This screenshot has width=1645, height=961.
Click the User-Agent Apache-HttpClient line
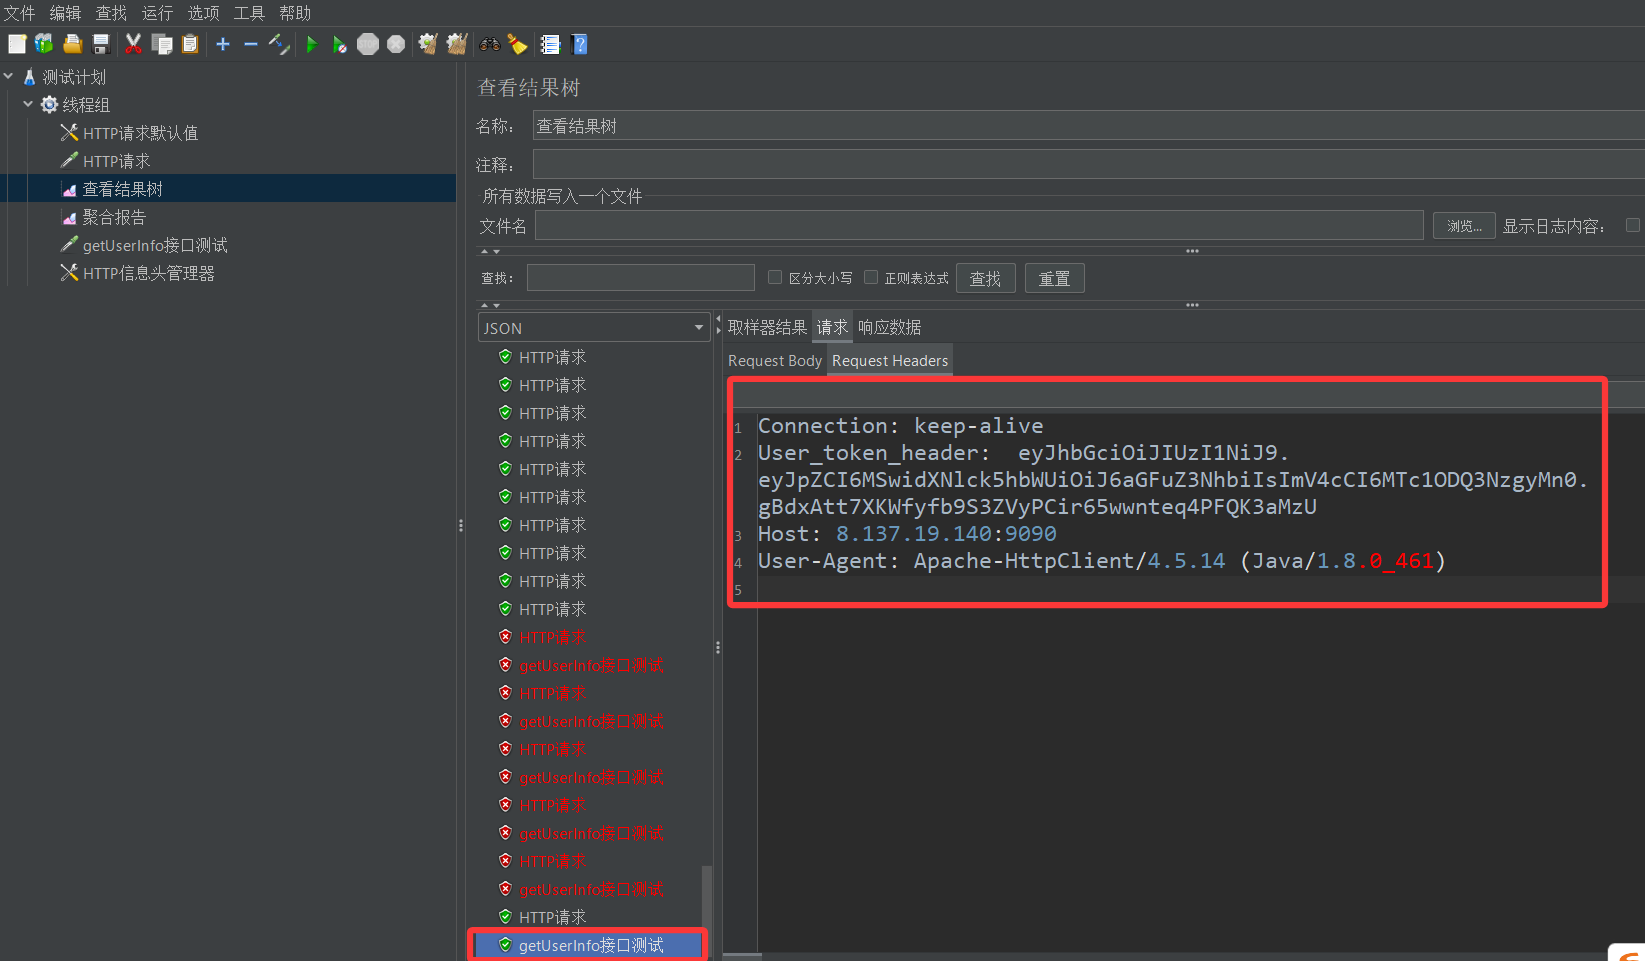pos(1101,561)
